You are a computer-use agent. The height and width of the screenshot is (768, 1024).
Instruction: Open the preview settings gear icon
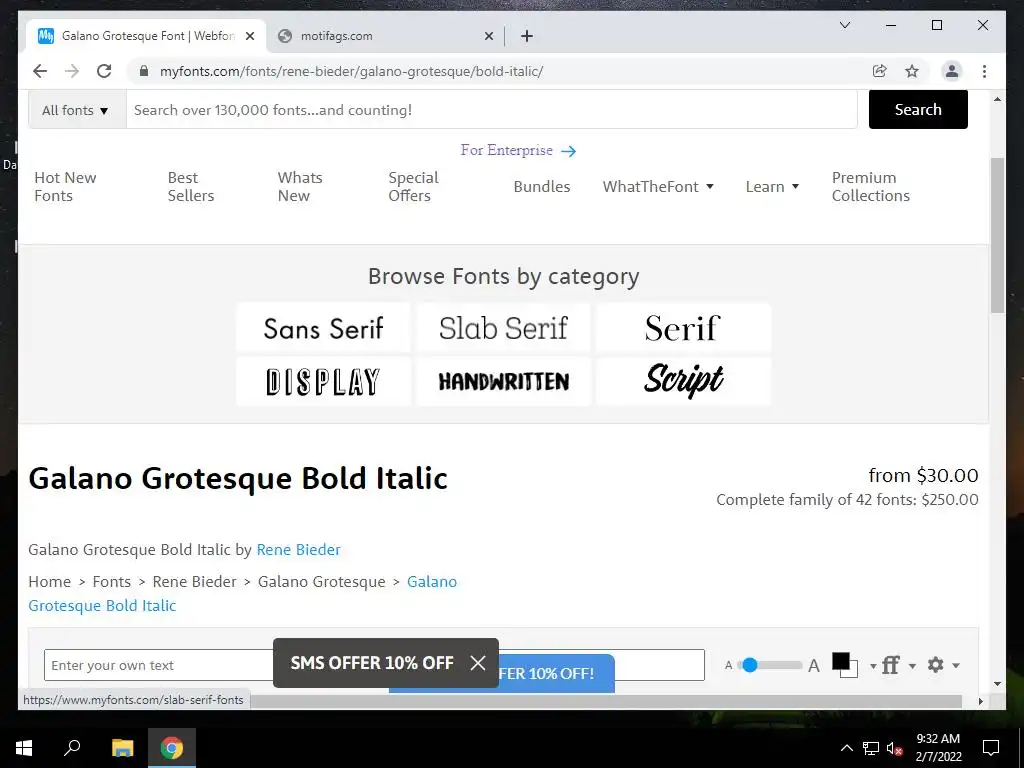pos(936,665)
